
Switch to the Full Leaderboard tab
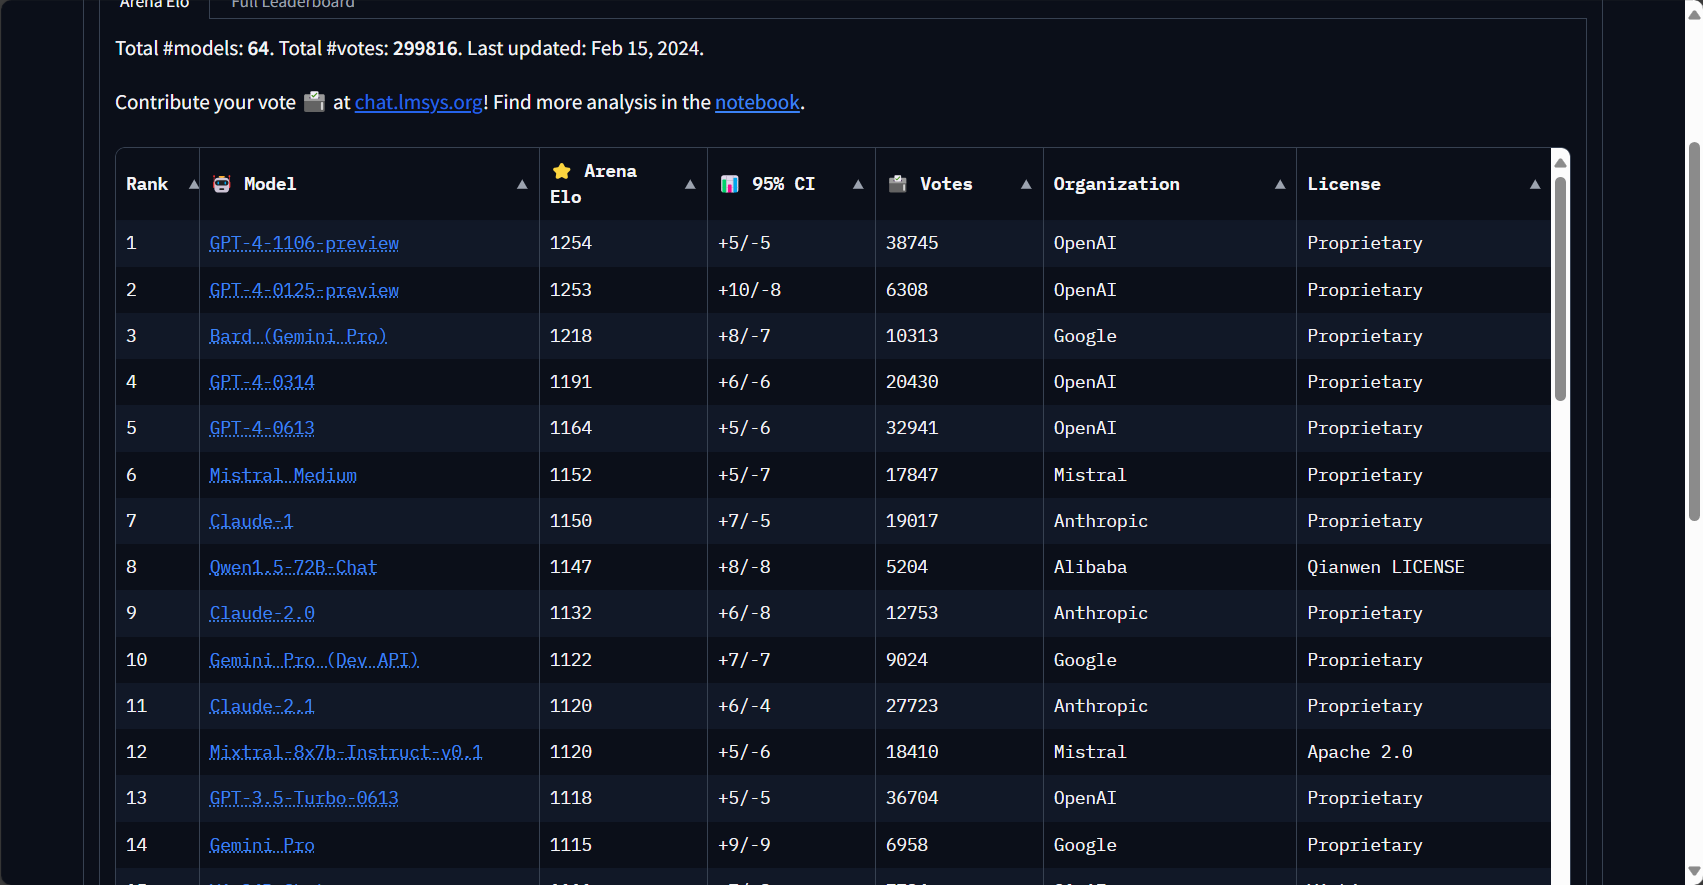click(x=293, y=4)
